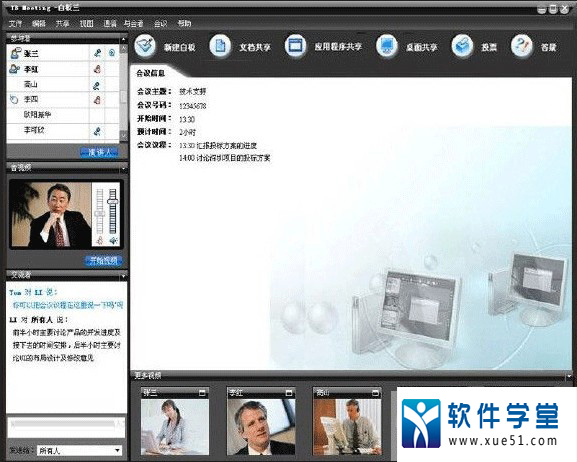Click the 答疑 Q&A icon
This screenshot has width=577, height=462.
pyautogui.click(x=521, y=46)
